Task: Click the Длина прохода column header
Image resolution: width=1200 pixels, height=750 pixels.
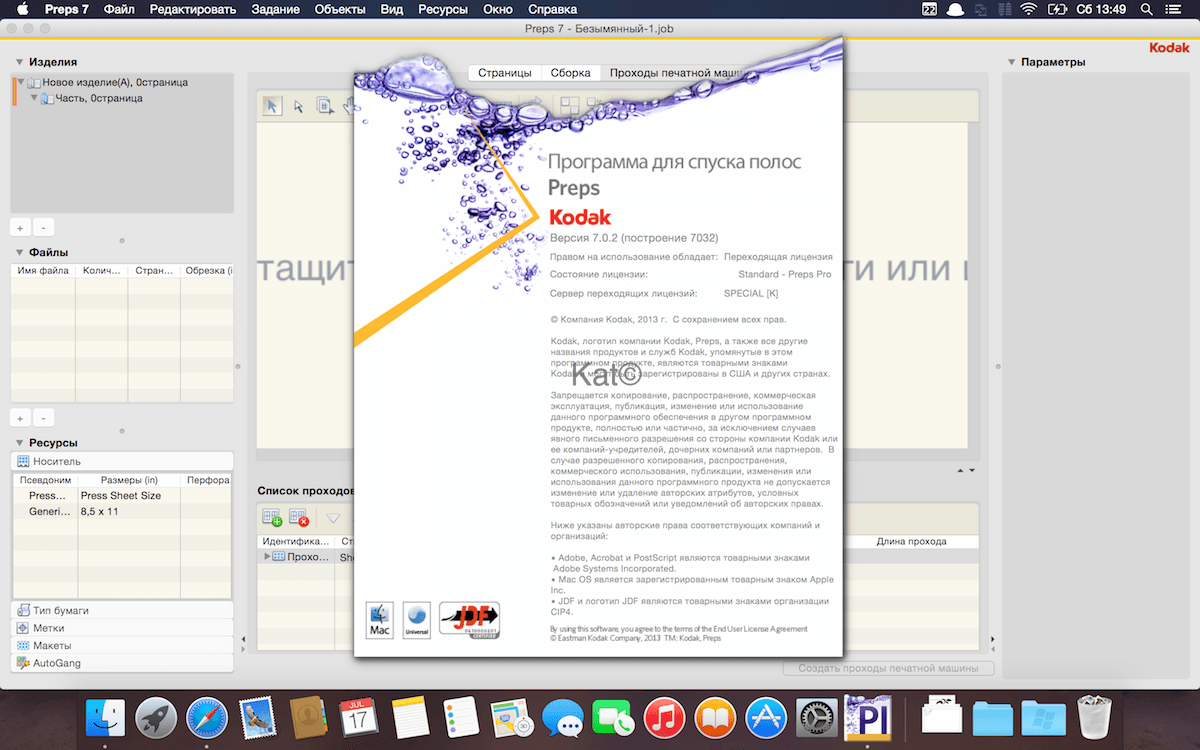Action: [x=911, y=541]
